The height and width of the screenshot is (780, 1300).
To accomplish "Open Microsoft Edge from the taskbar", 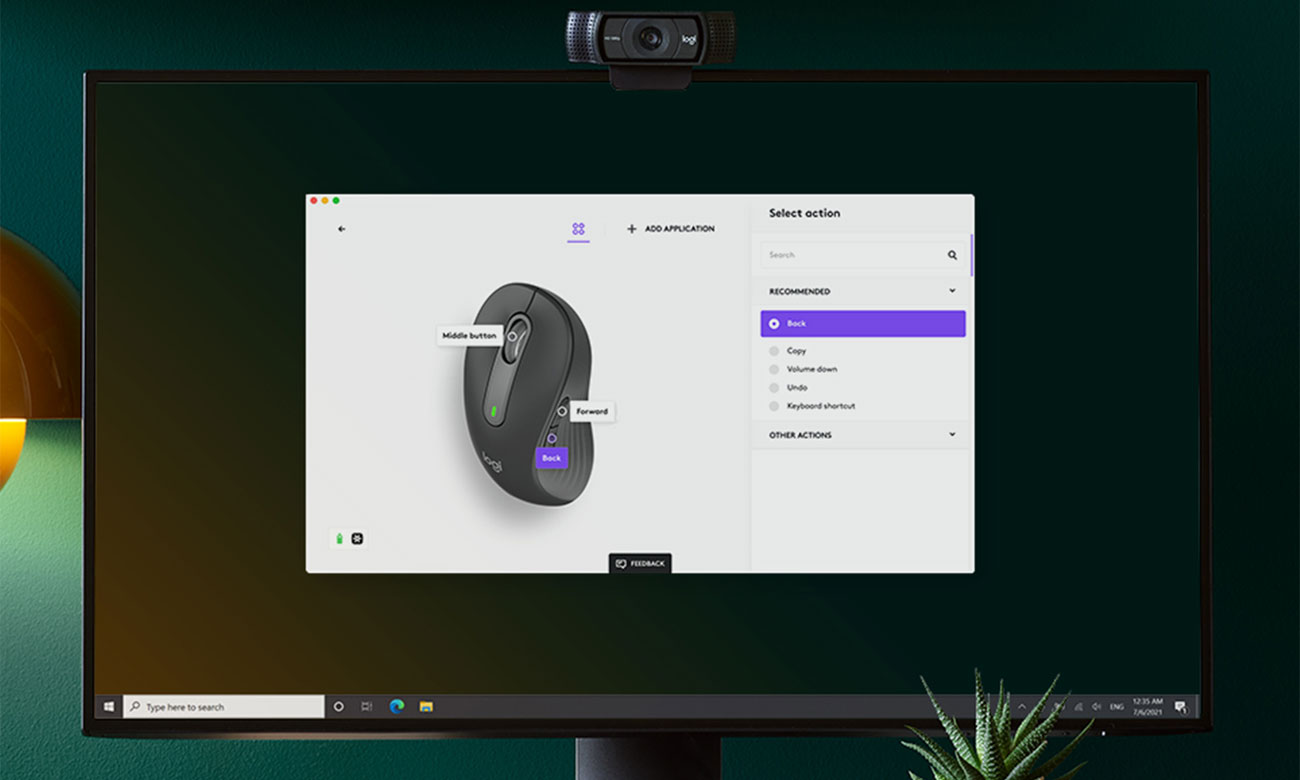I will [396, 707].
